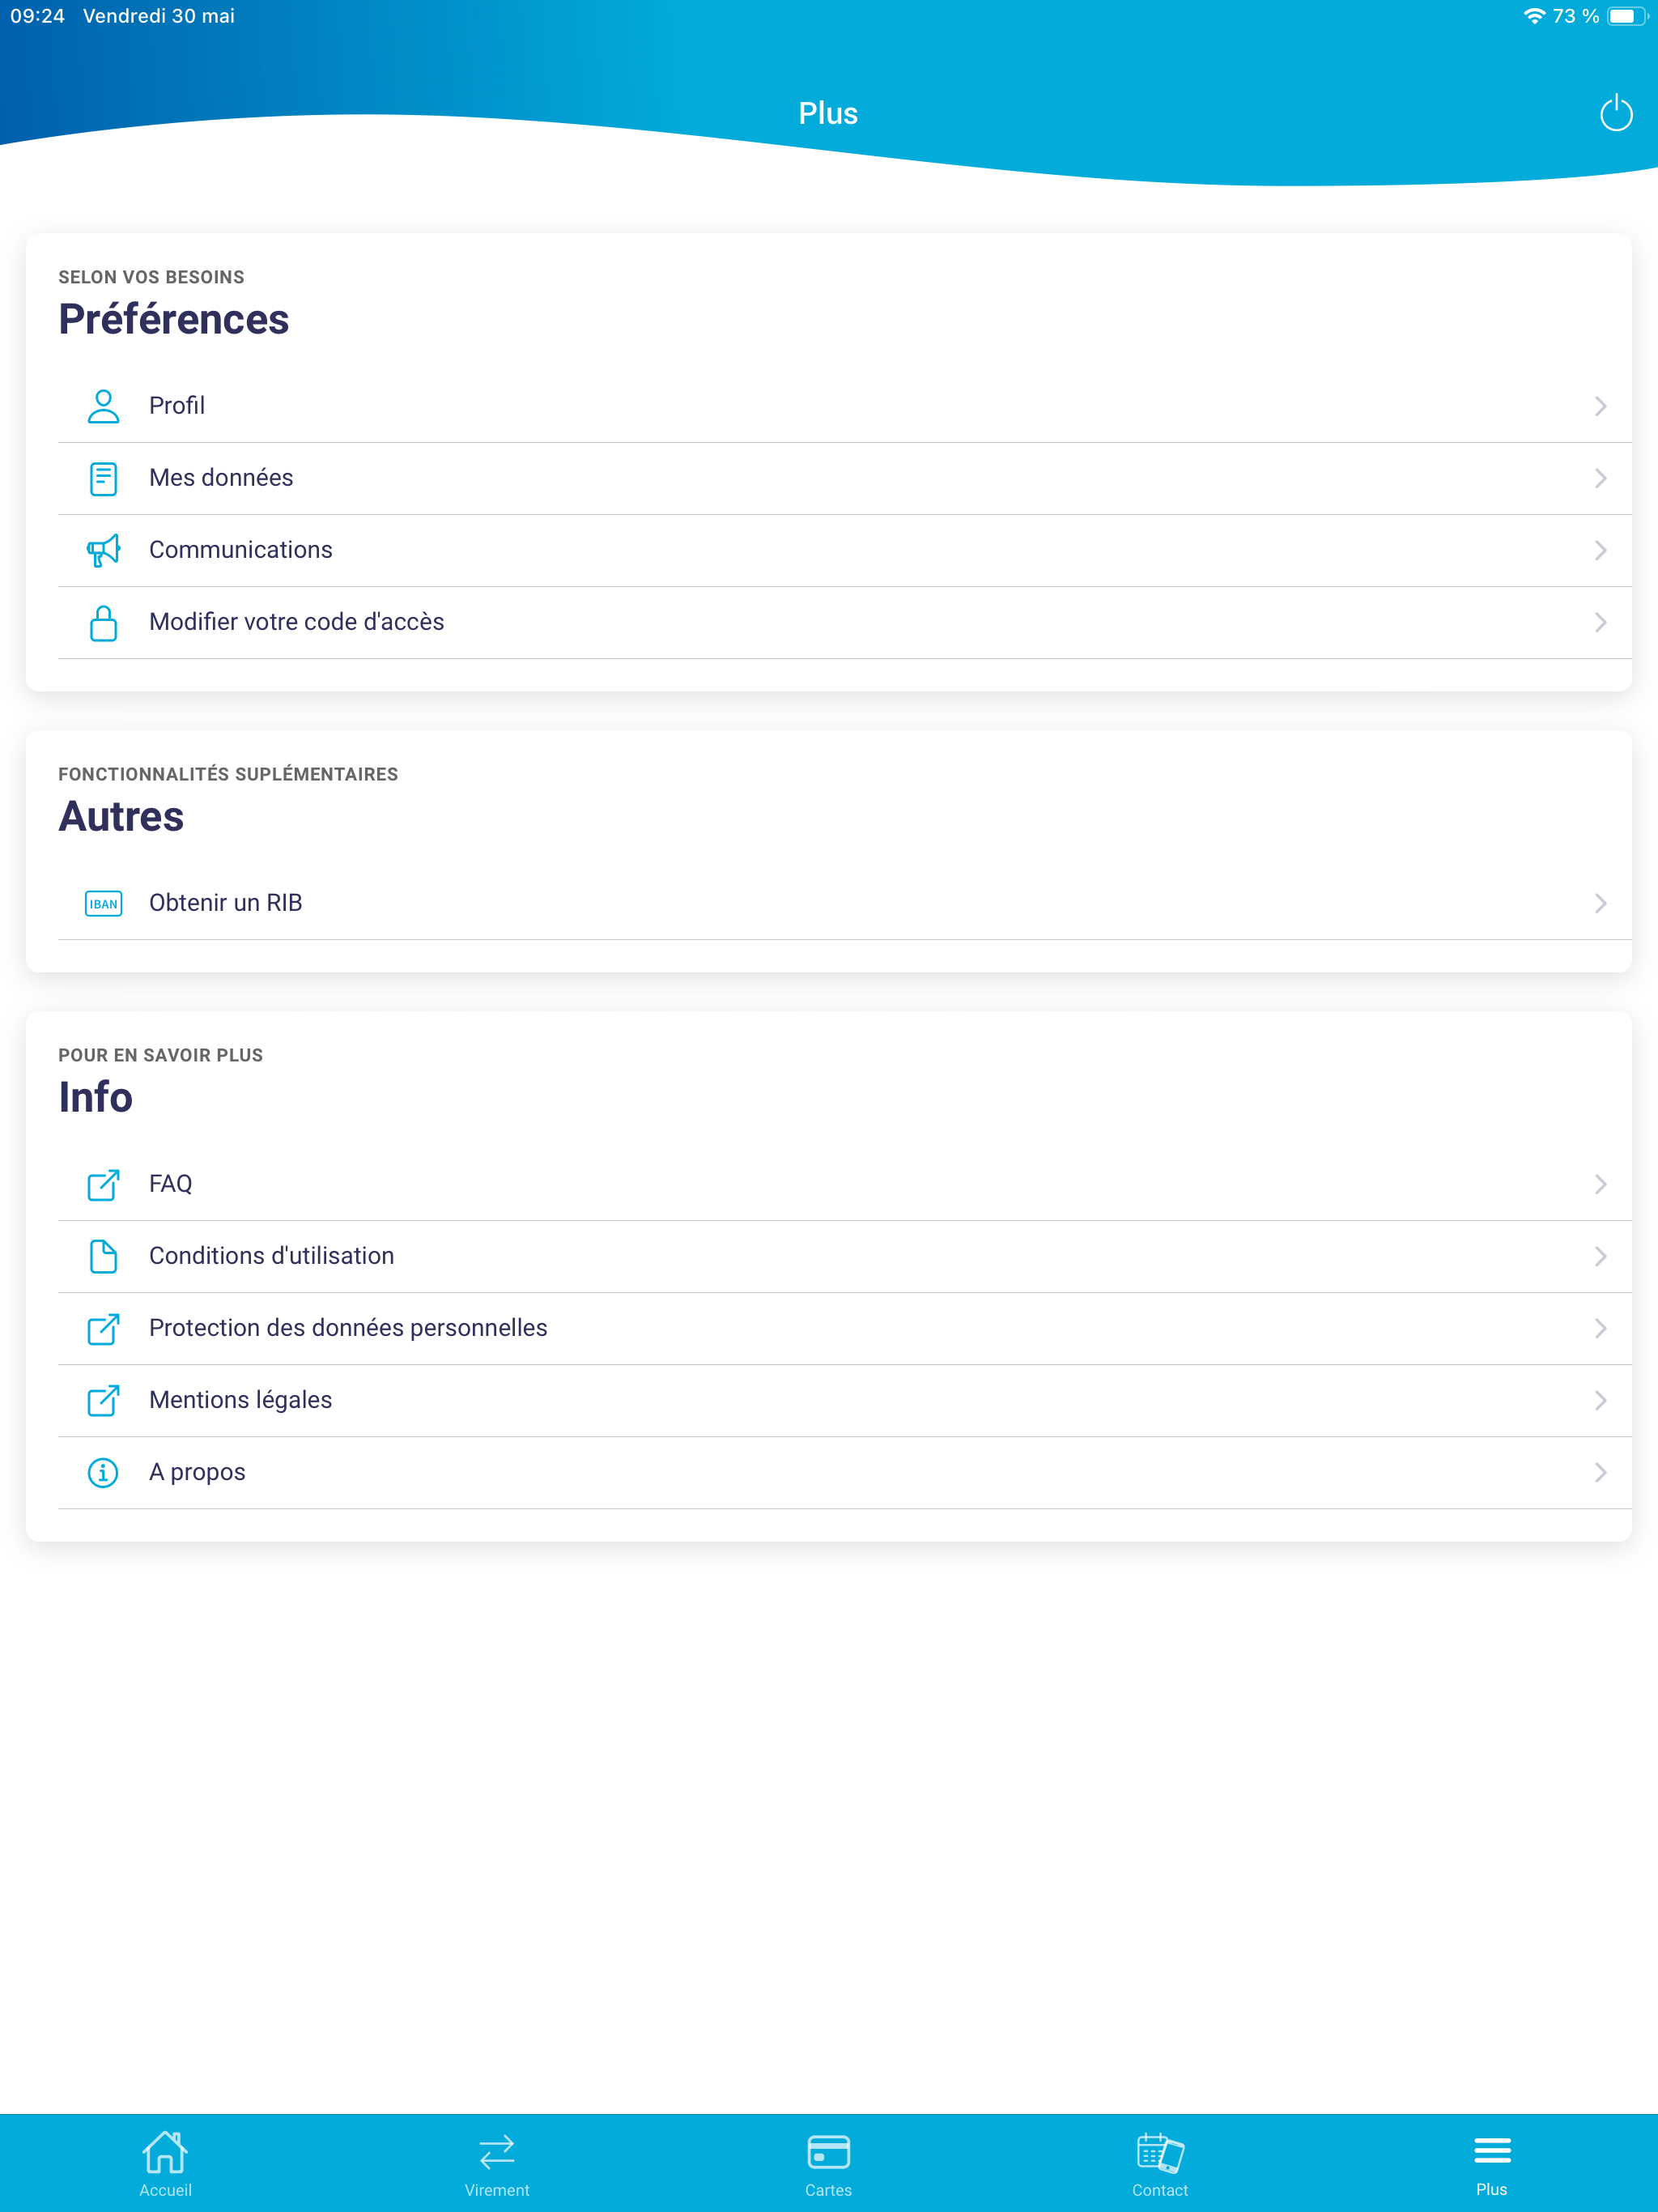Tap the padlock icon for code d'accès
Image resolution: width=1658 pixels, height=2212 pixels.
[x=103, y=622]
